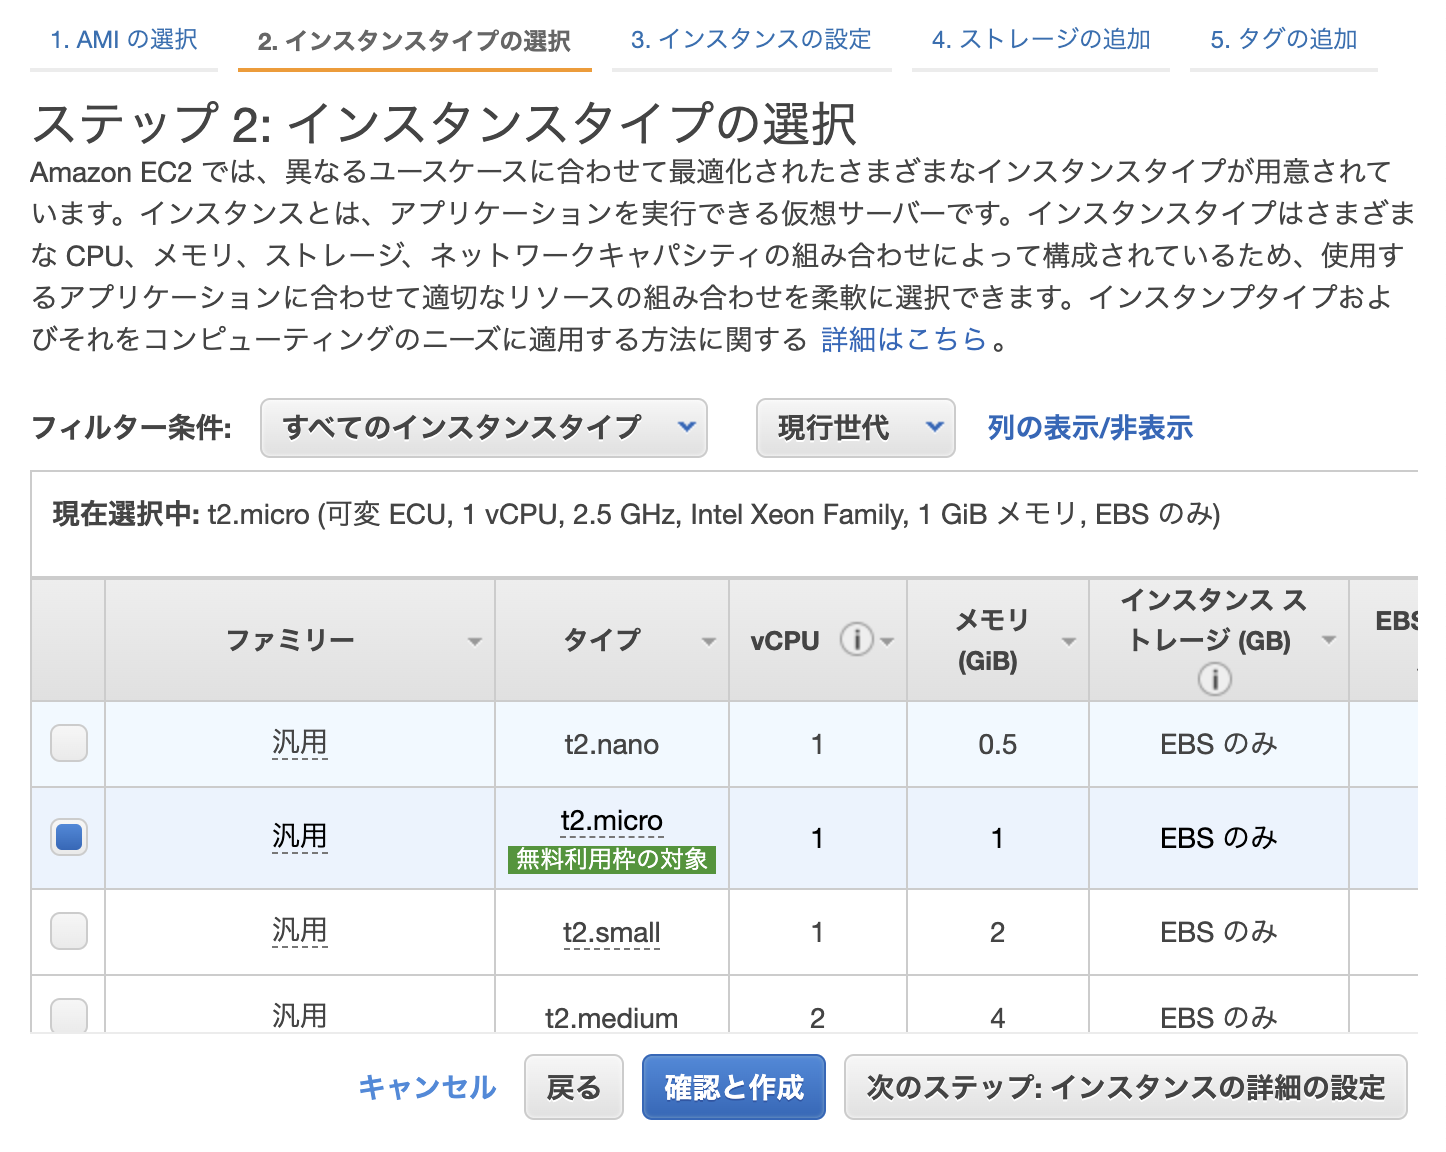Click 列の表示/非表示 to configure columns
The image size is (1446, 1152).
click(1089, 427)
